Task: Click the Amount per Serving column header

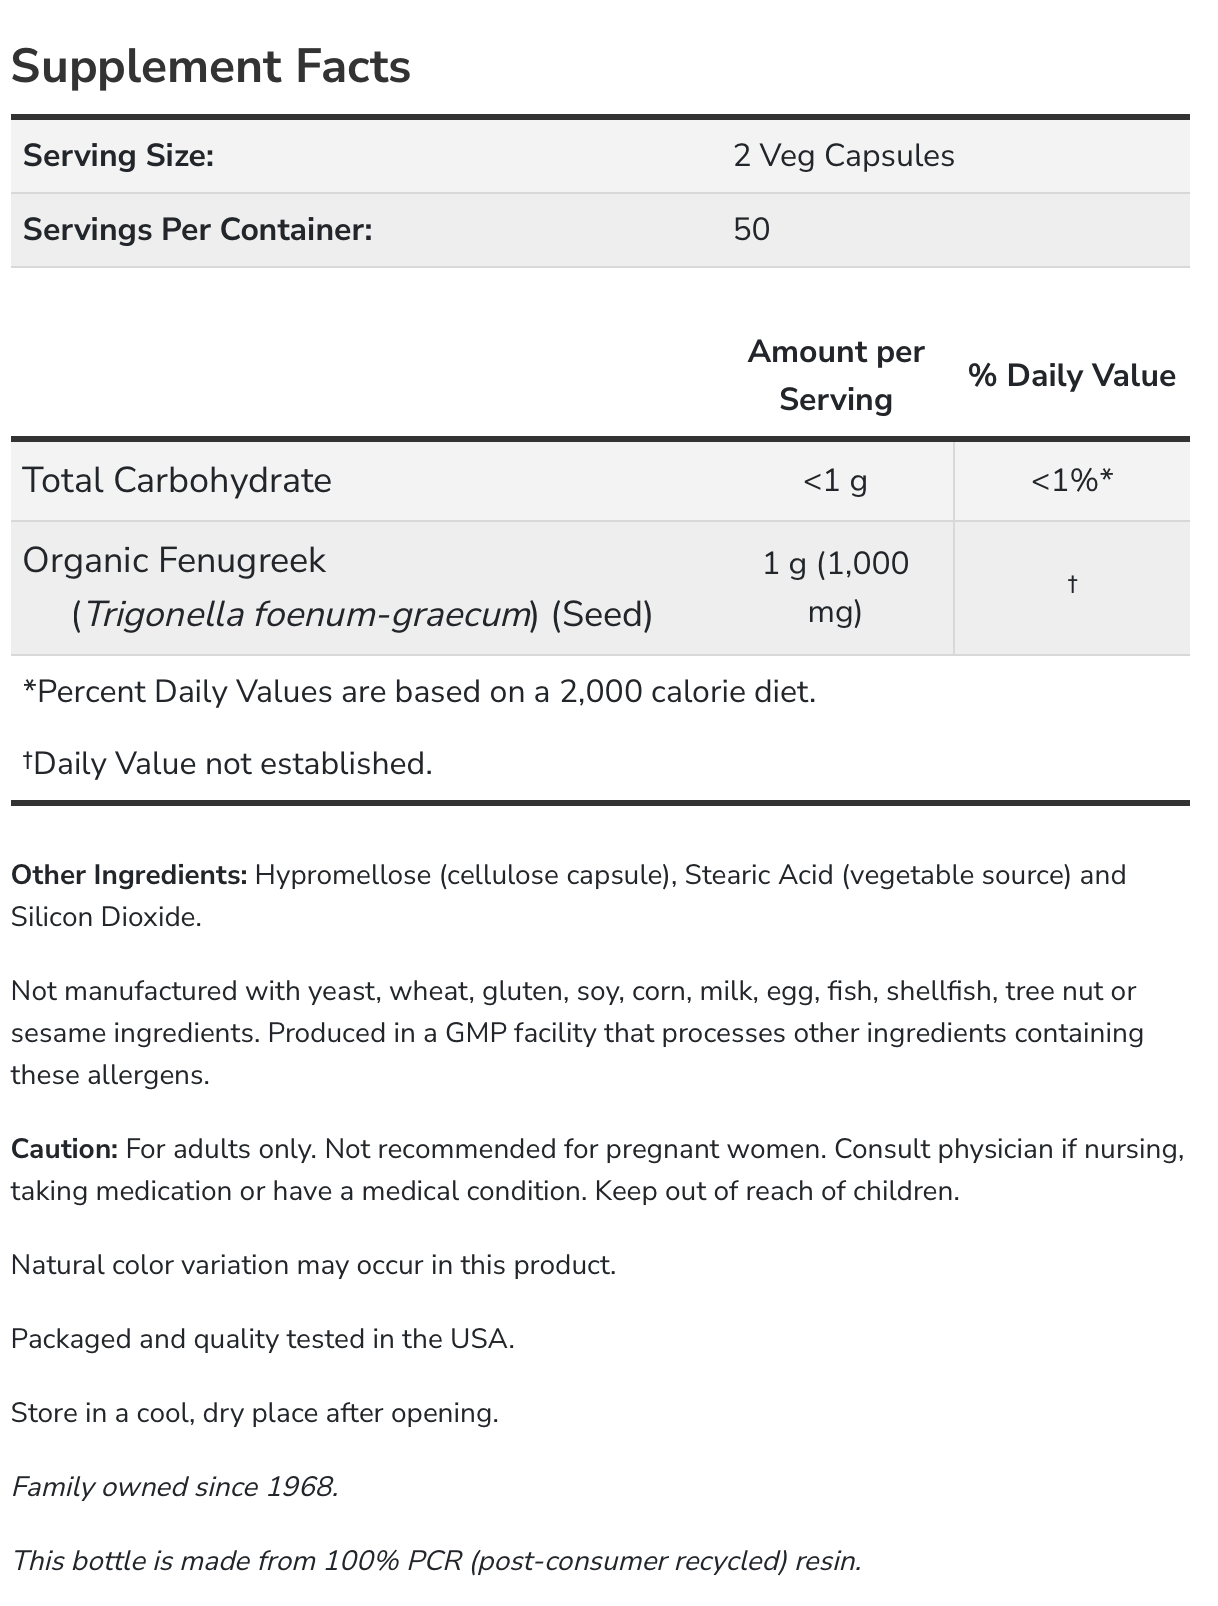Action: tap(835, 375)
